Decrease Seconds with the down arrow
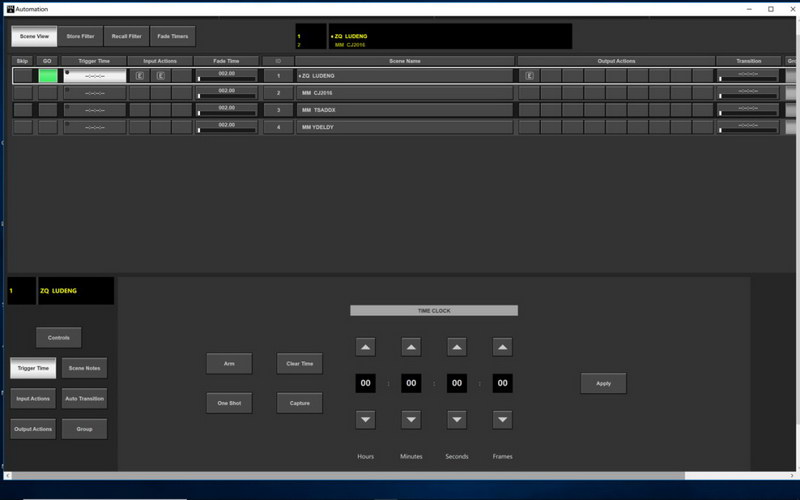 (x=457, y=419)
